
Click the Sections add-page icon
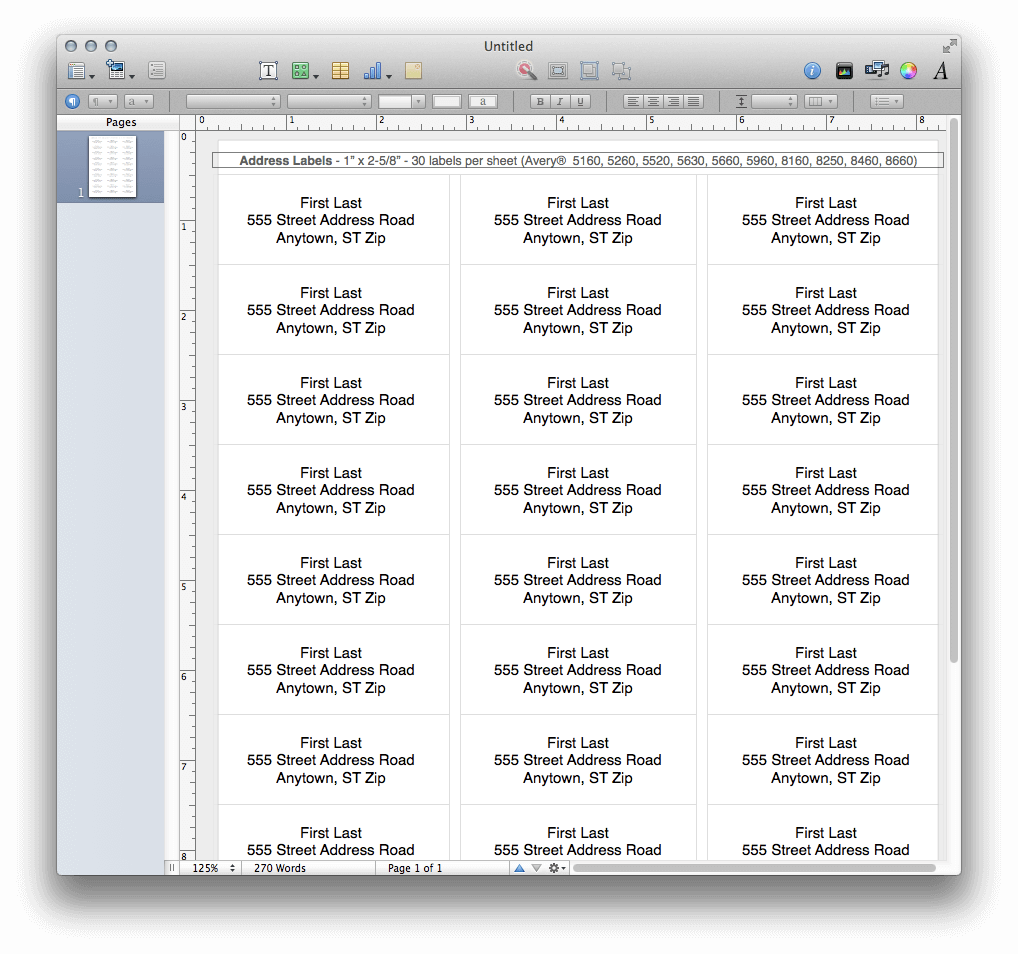[x=119, y=70]
